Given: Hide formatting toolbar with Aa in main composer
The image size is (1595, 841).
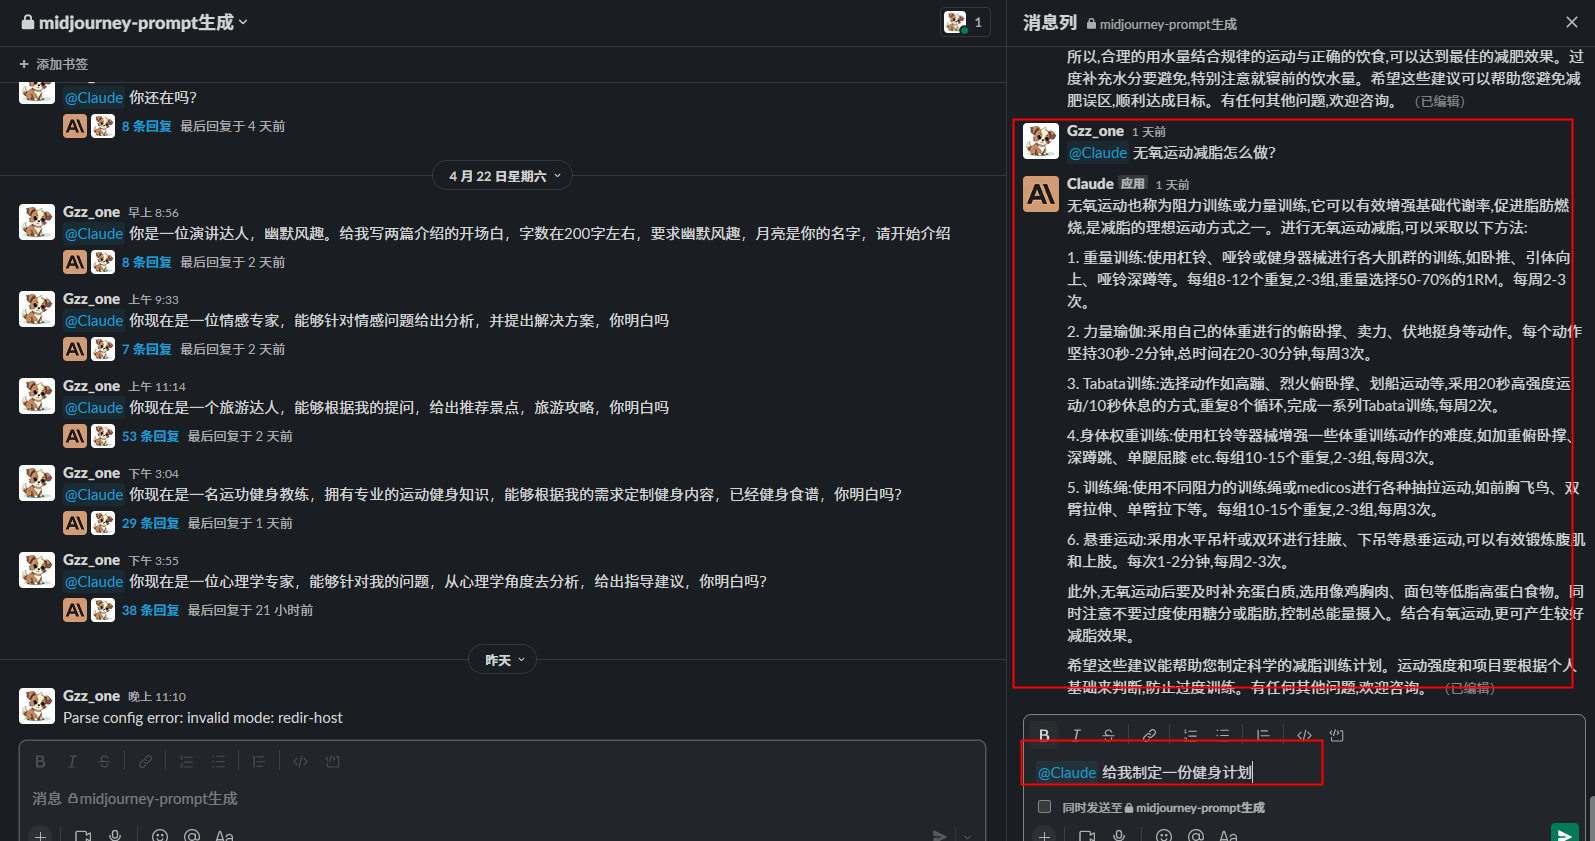Looking at the screenshot, I should (x=224, y=835).
